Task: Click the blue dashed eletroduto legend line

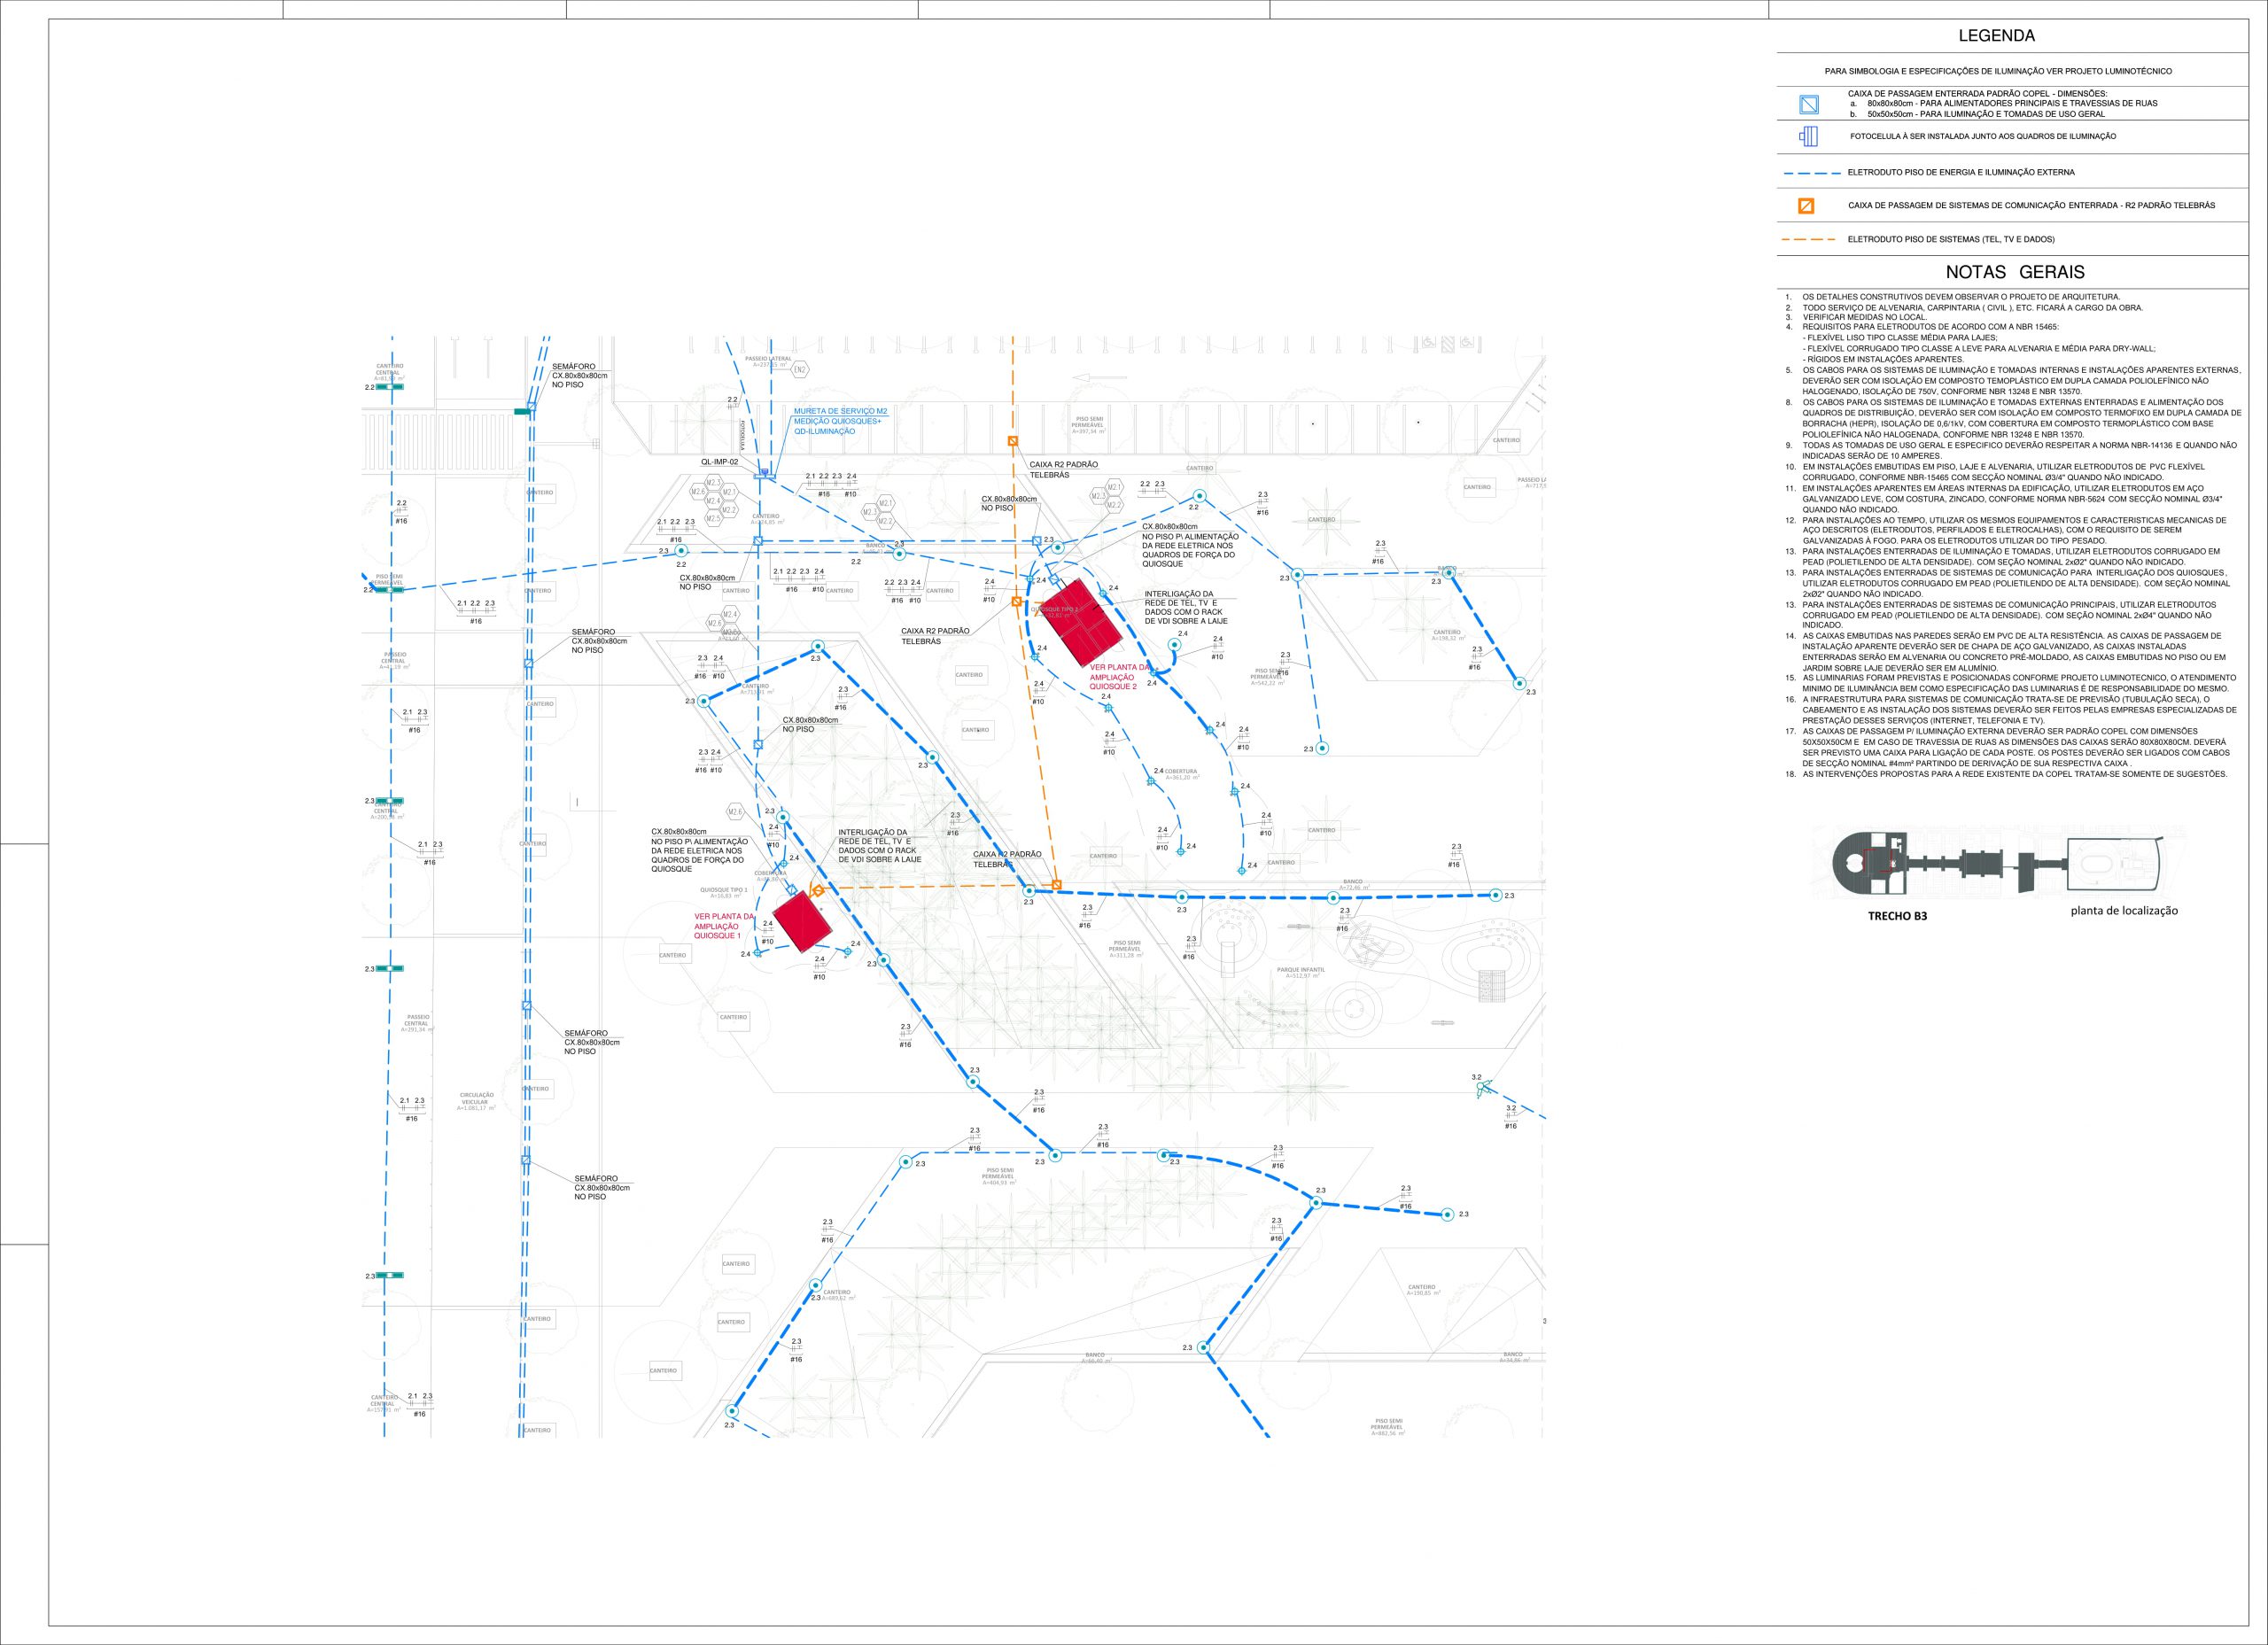Action: tap(1813, 173)
